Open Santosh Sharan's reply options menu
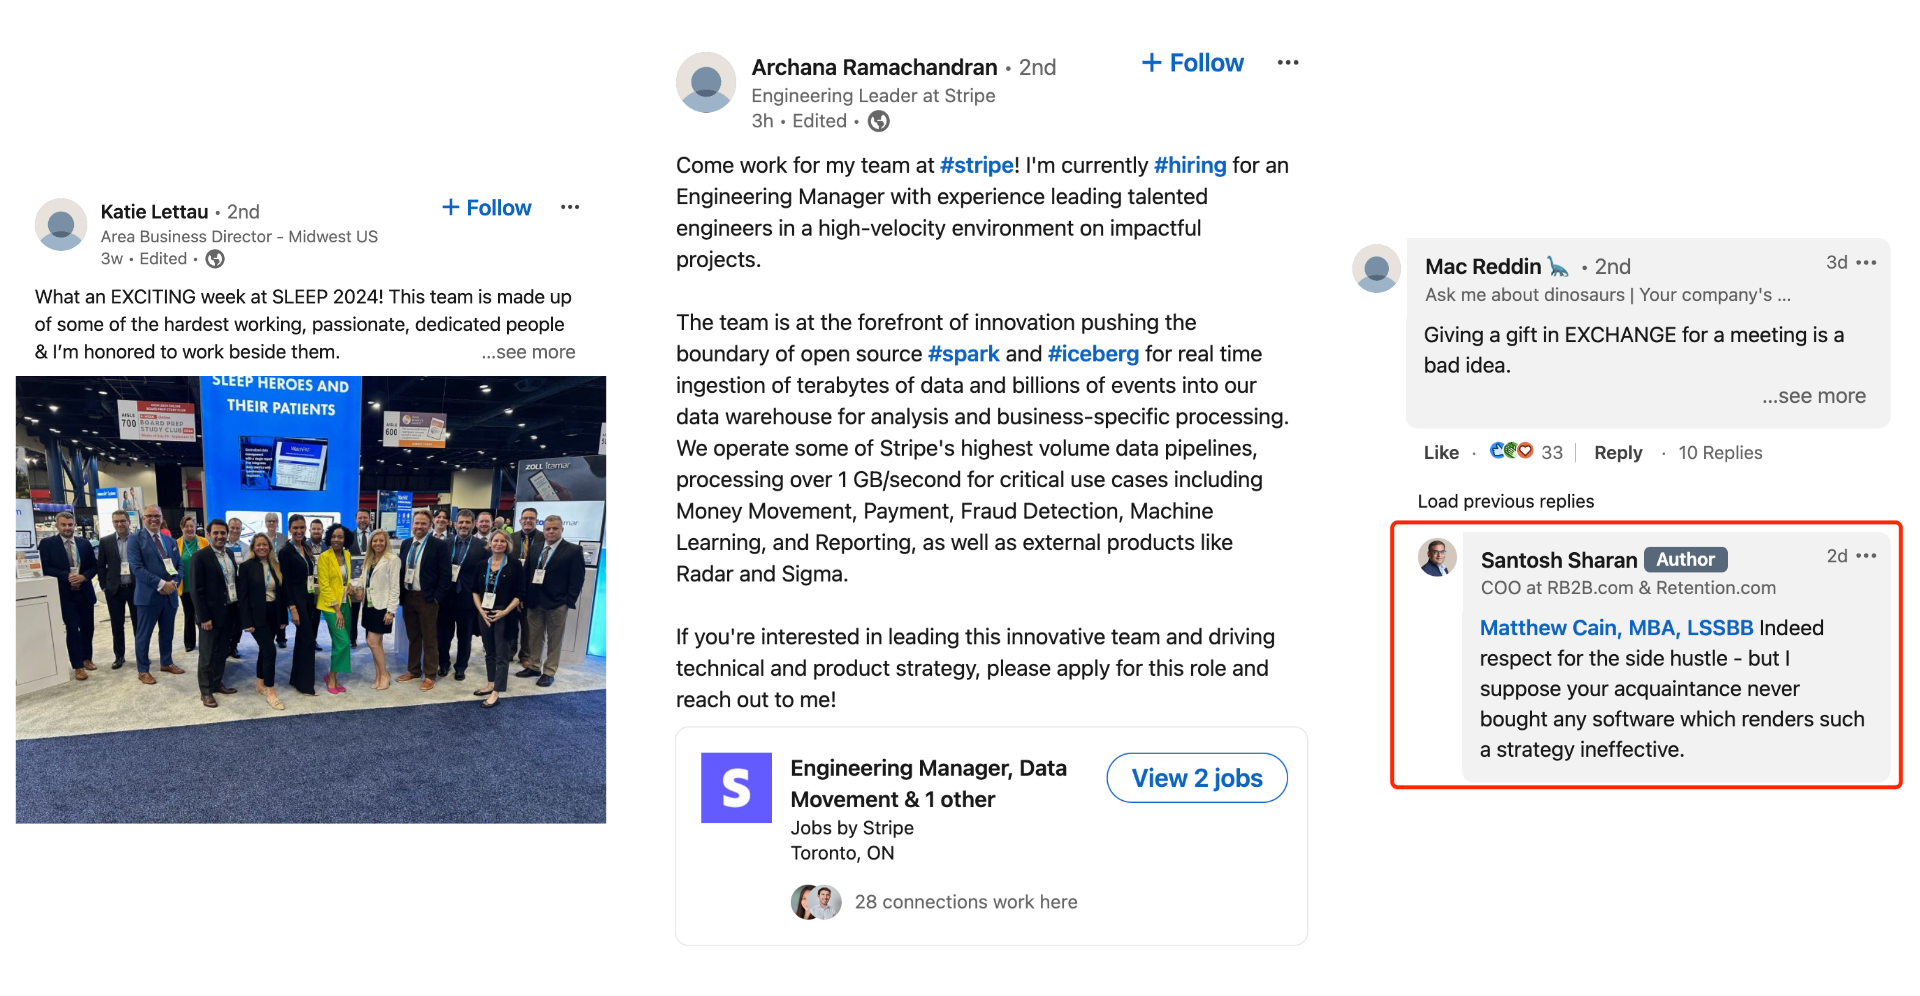This screenshot has width=1920, height=996. pos(1866,556)
